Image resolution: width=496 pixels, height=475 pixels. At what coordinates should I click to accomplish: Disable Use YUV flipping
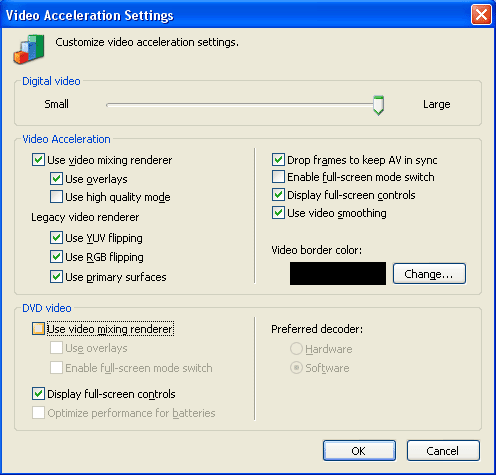[x=56, y=238]
